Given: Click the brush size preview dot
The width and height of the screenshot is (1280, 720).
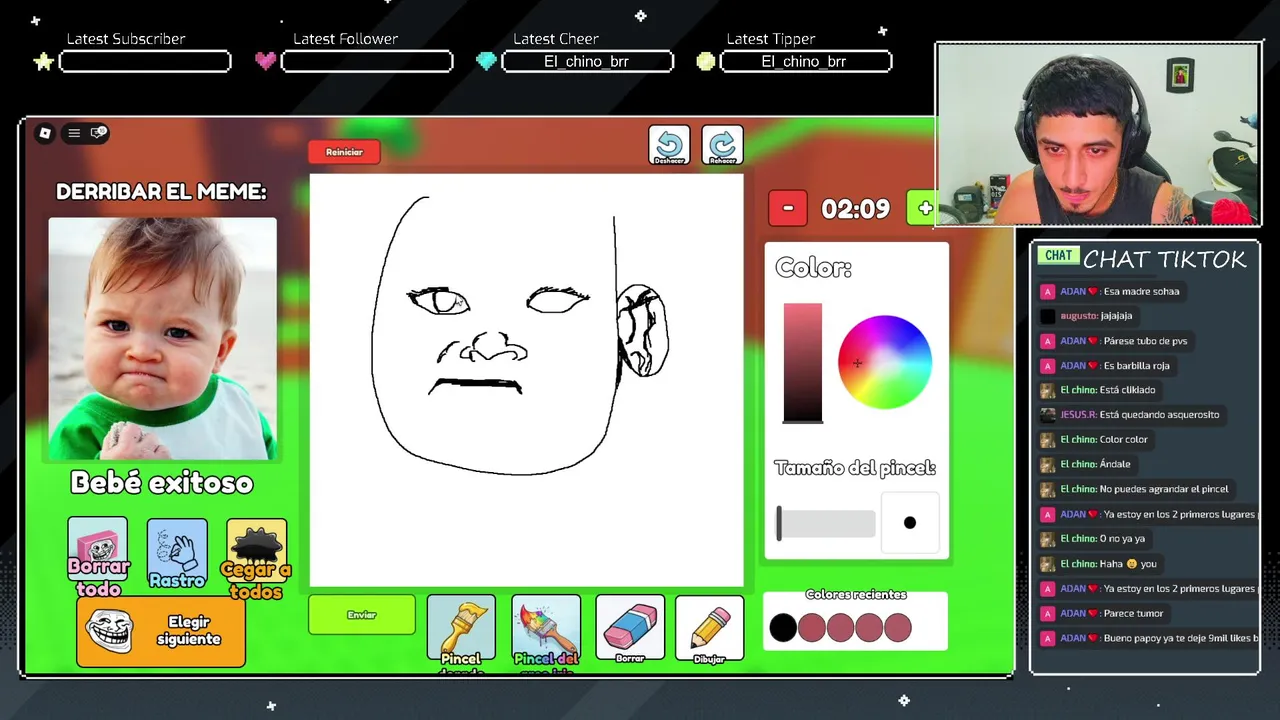Looking at the screenshot, I should click(x=910, y=523).
